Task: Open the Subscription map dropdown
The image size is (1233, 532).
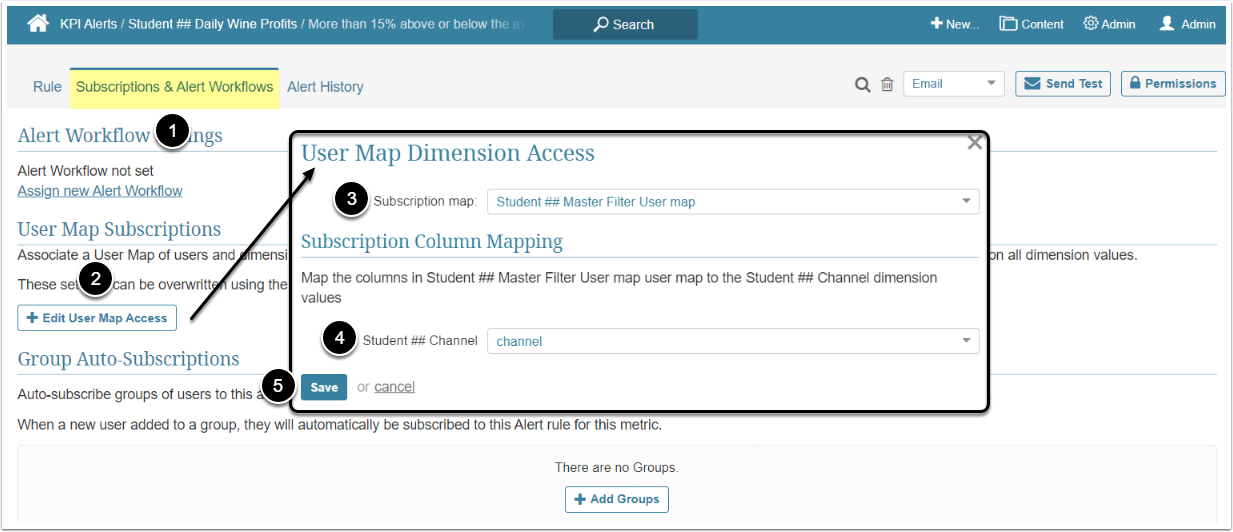Action: click(733, 202)
